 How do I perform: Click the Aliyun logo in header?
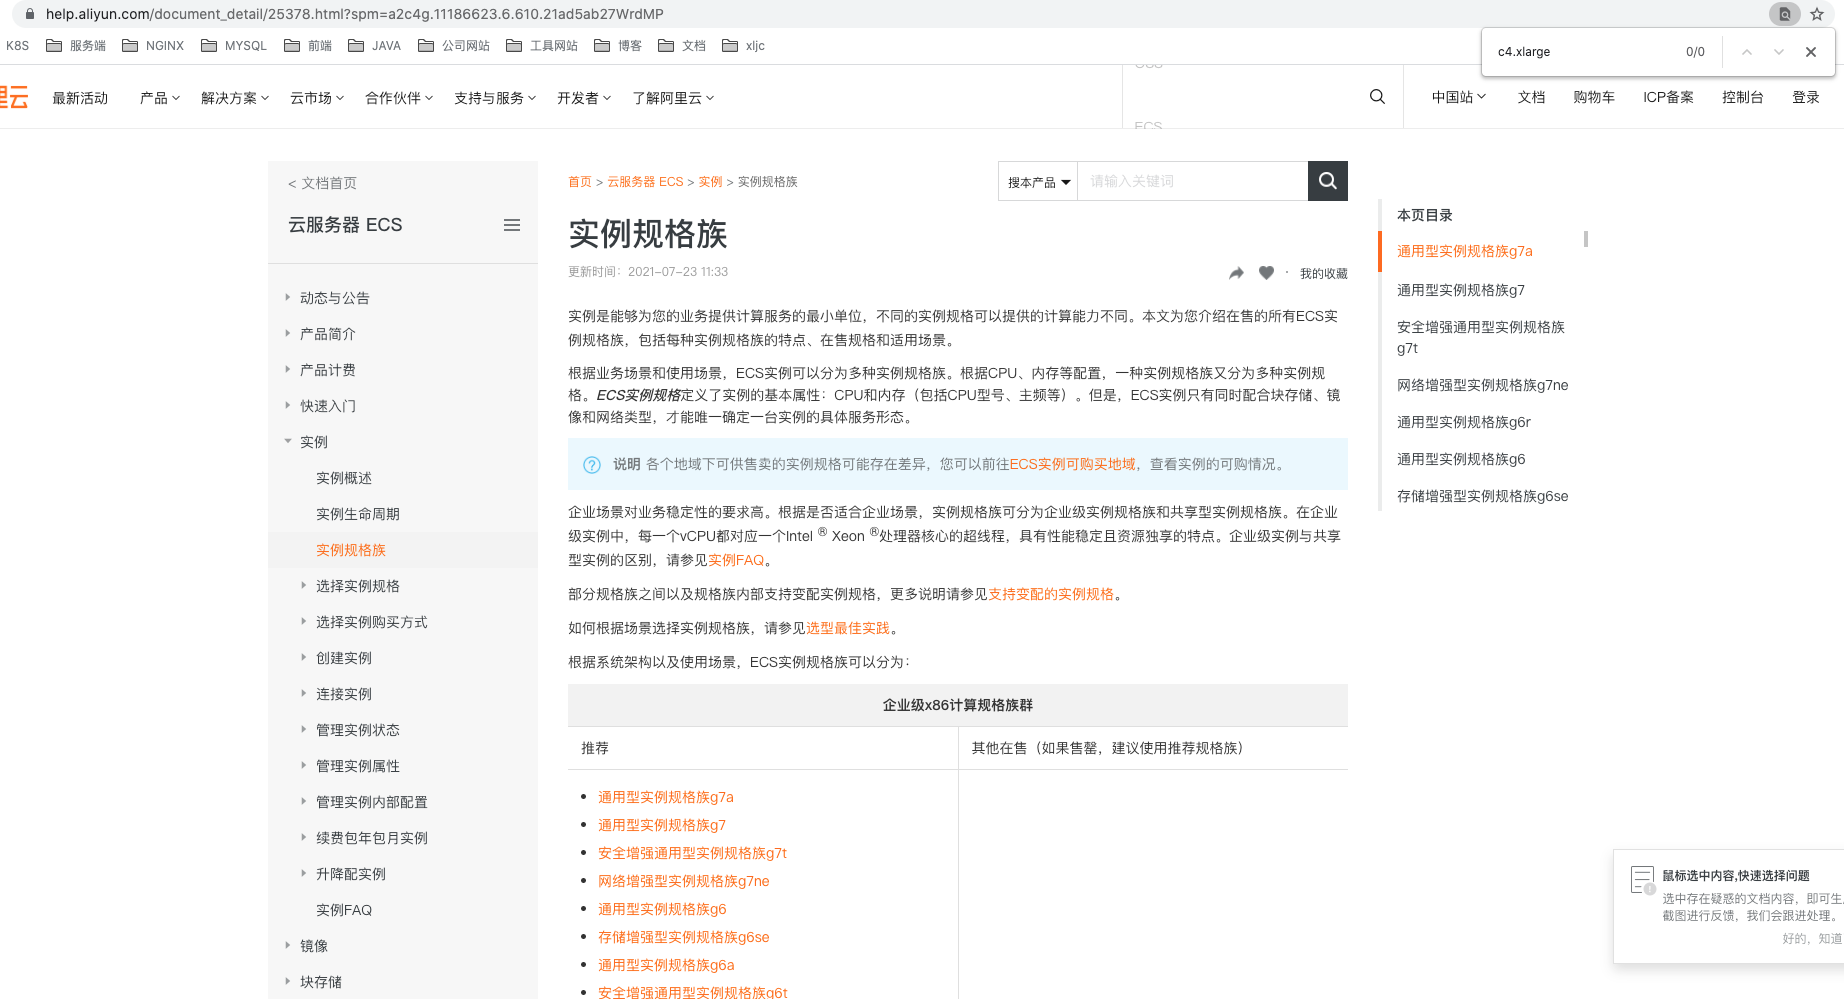click(14, 97)
